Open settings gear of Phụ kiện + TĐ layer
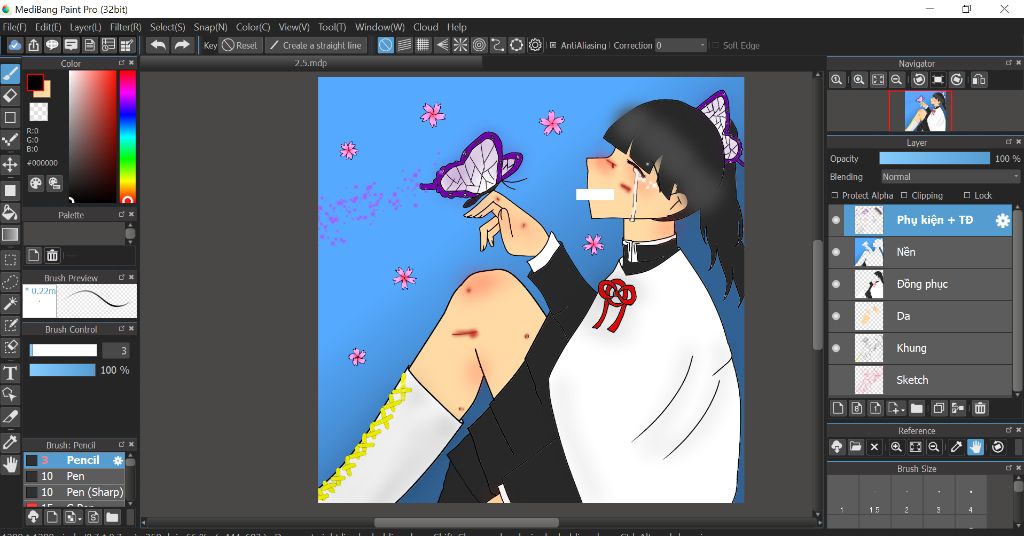The height and width of the screenshot is (536, 1024). coord(1002,221)
